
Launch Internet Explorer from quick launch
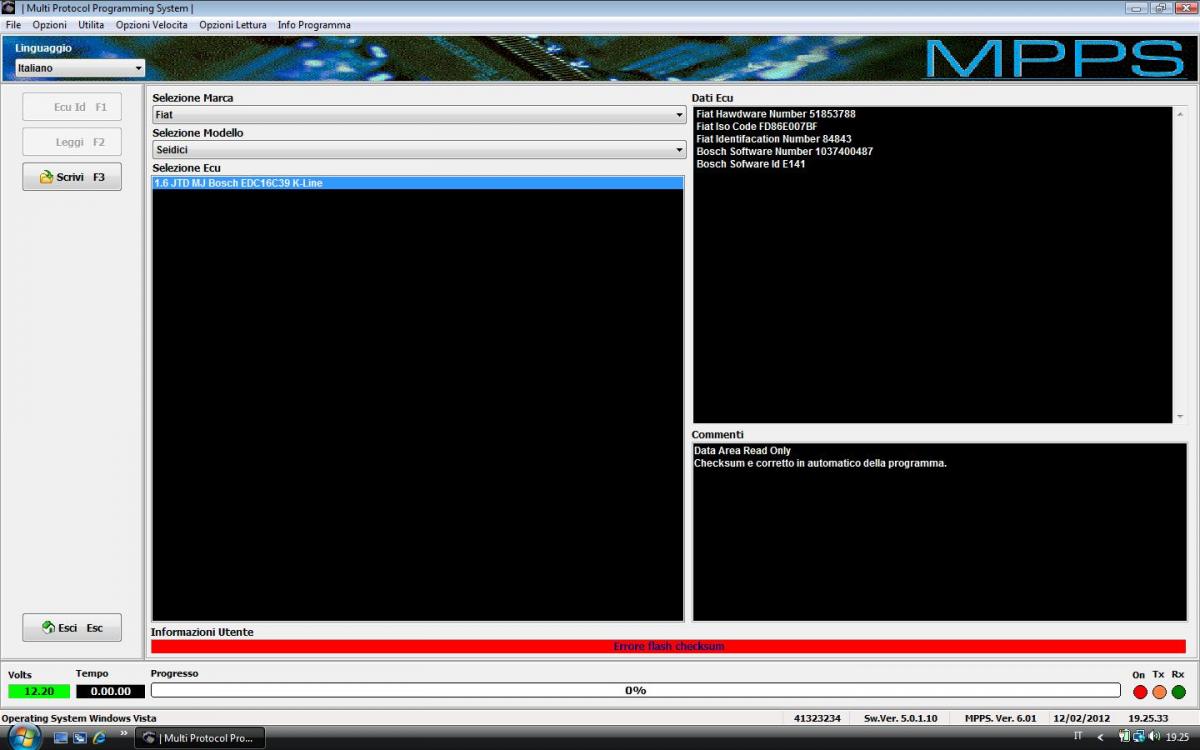99,738
